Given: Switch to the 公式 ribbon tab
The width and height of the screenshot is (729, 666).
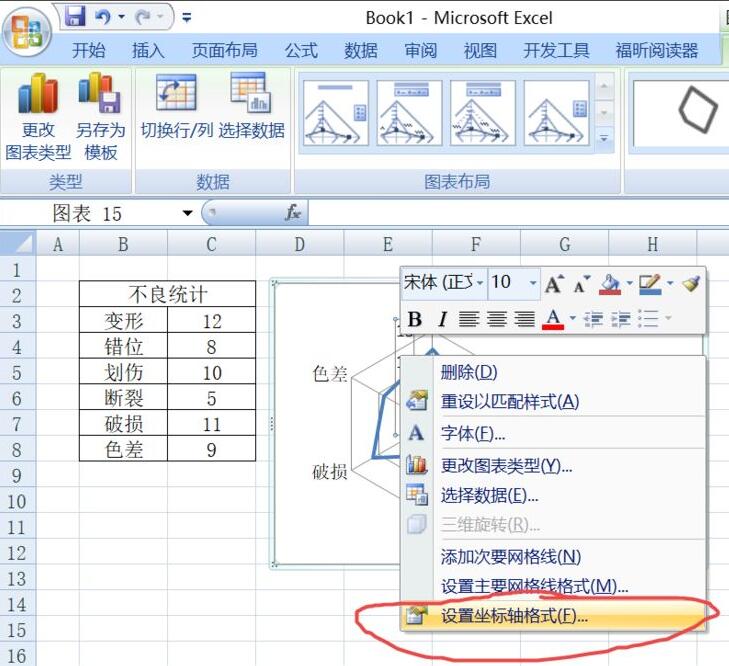Looking at the screenshot, I should 301,50.
